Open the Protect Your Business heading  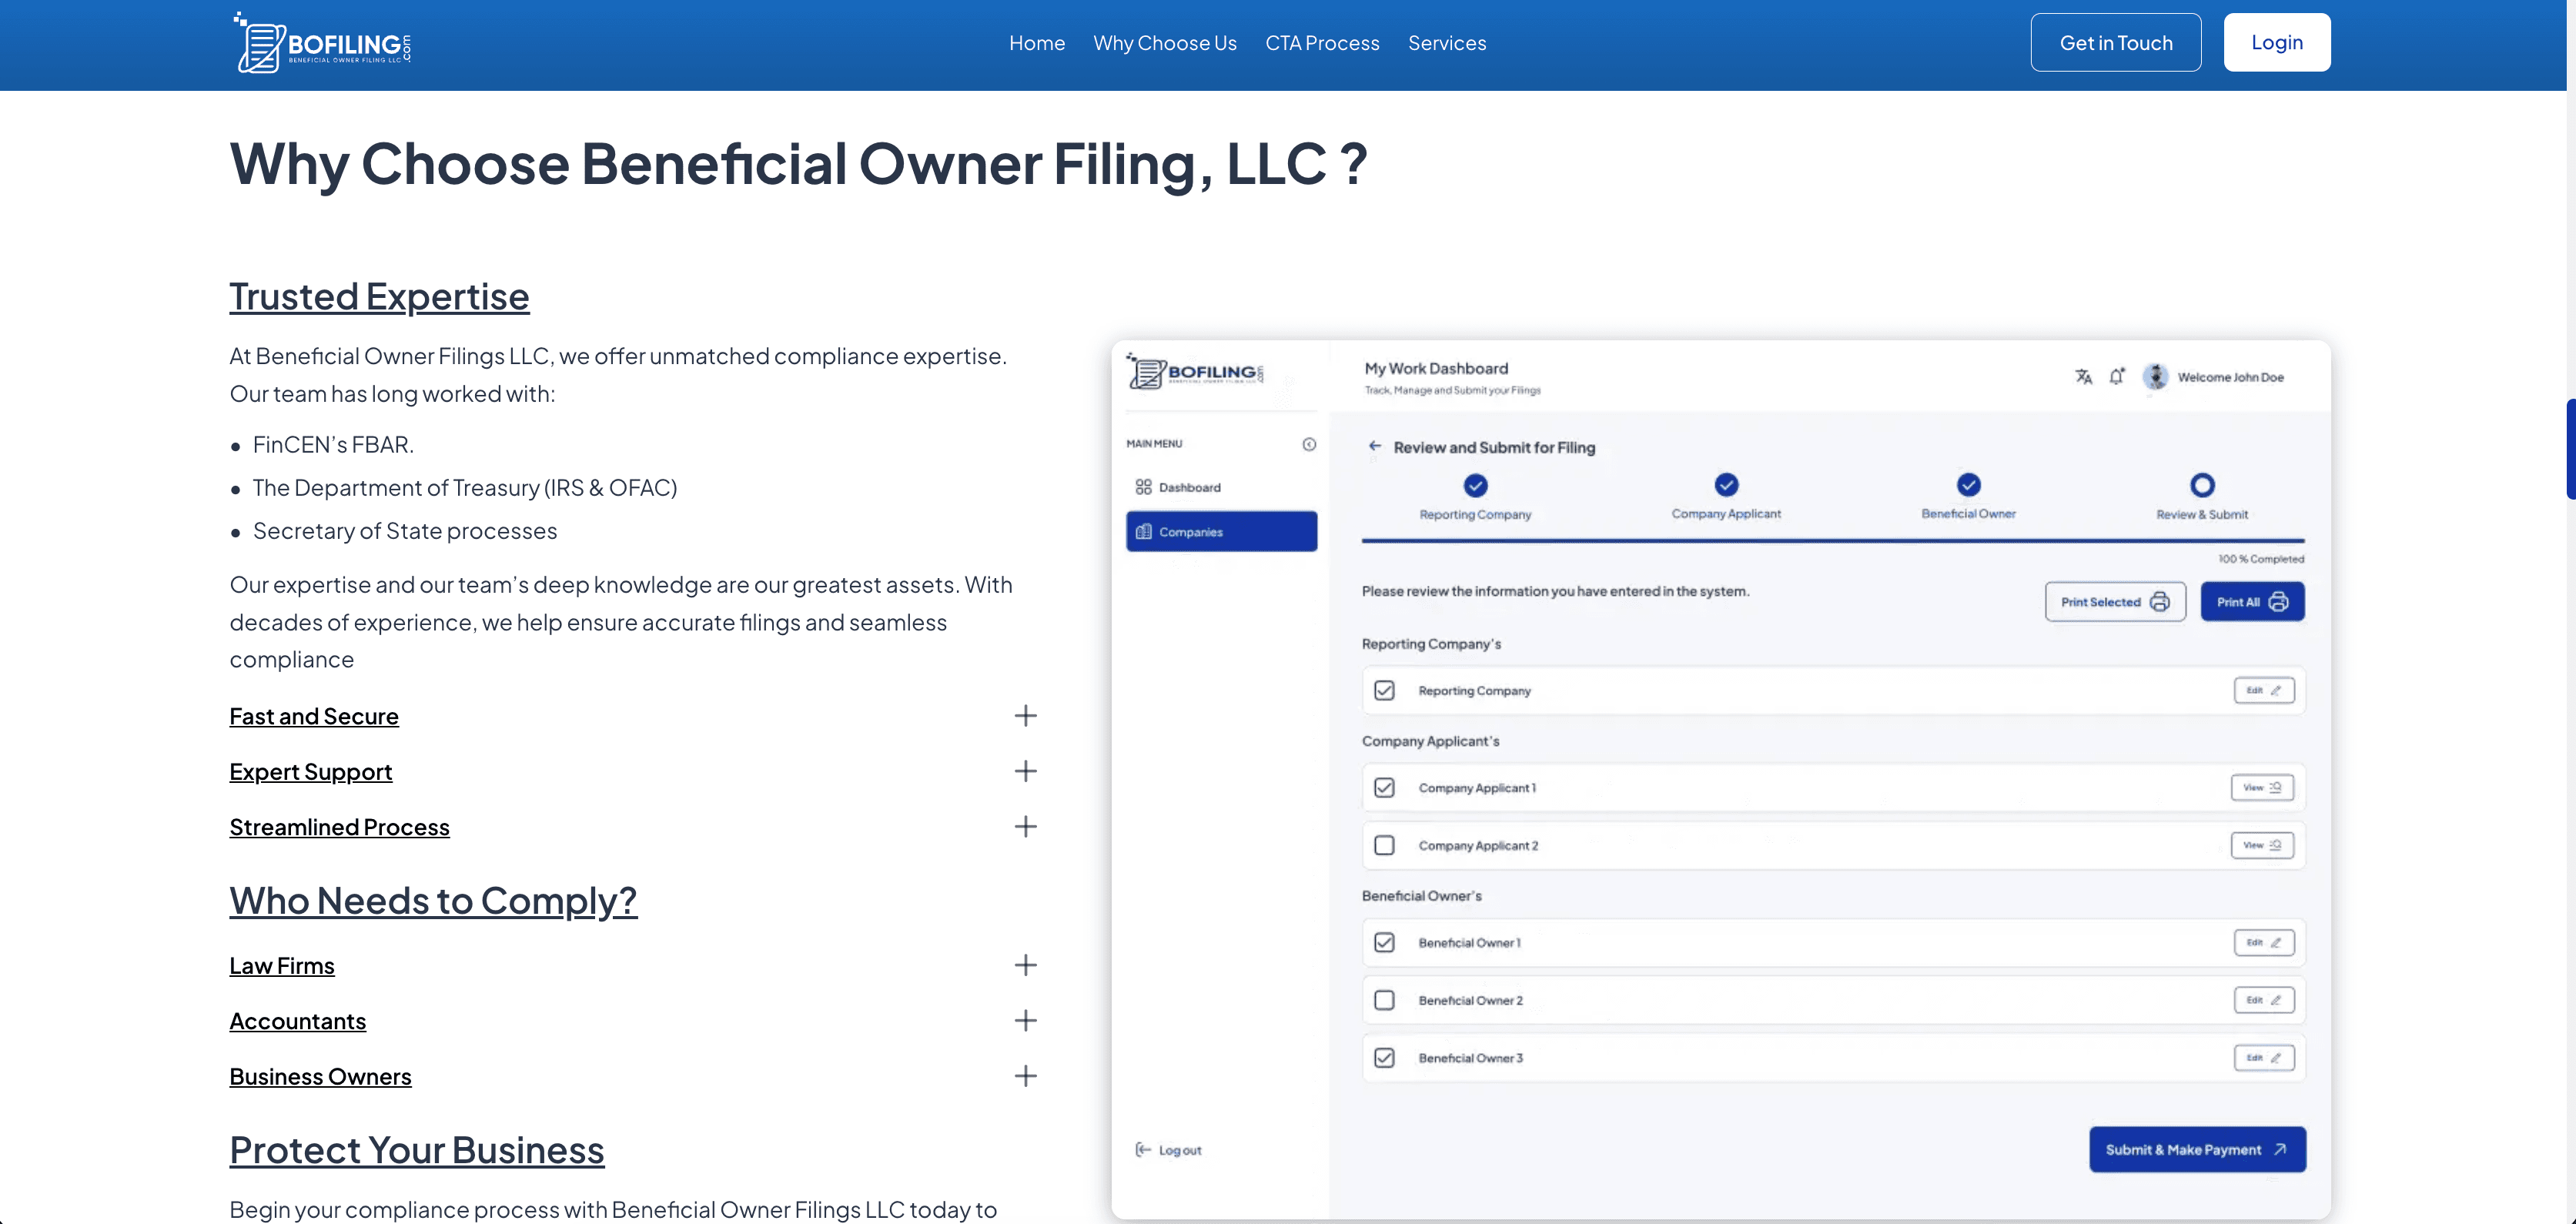pyautogui.click(x=416, y=1150)
